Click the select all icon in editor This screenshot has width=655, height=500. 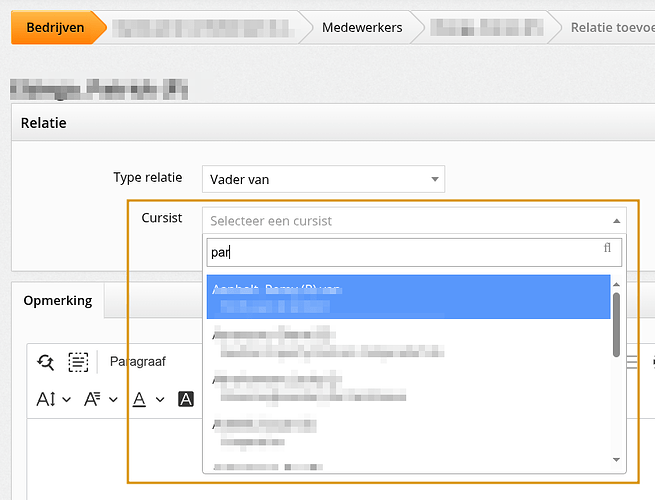[78, 362]
